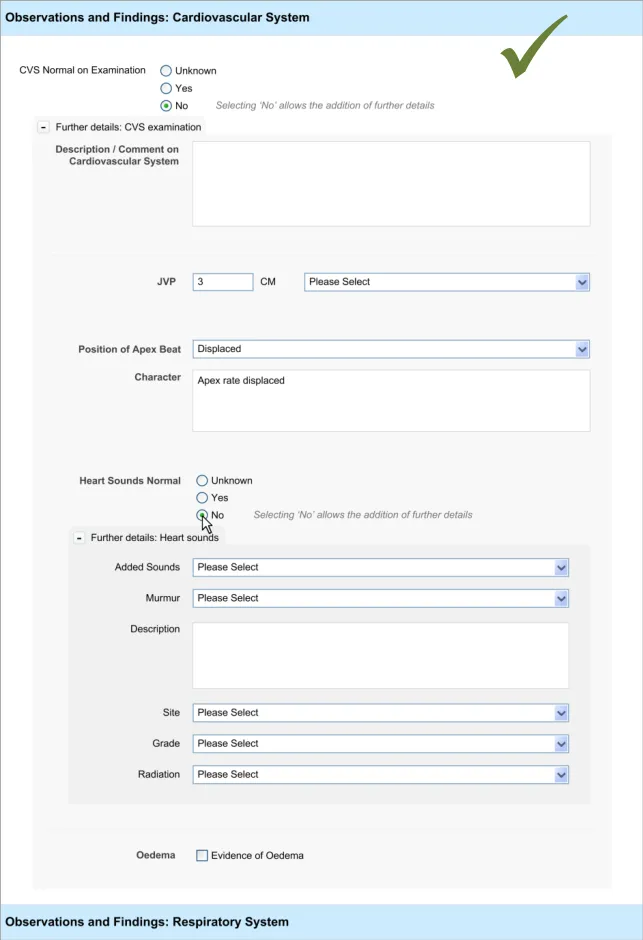
Task: Collapse Further details: Heart sounds section
Action: tap(79, 538)
